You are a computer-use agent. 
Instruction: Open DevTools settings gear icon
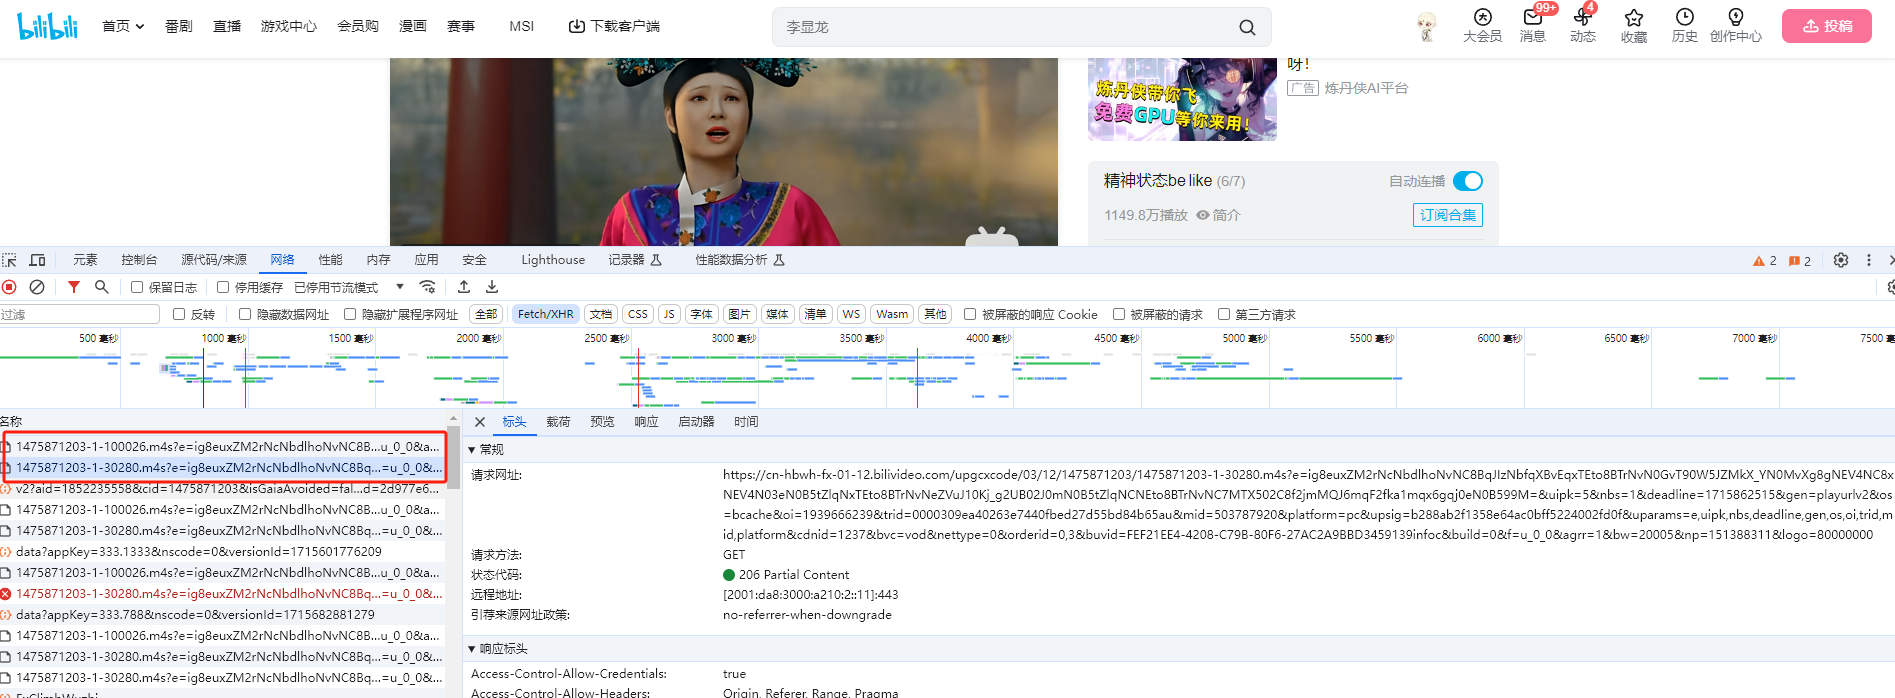pyautogui.click(x=1841, y=260)
